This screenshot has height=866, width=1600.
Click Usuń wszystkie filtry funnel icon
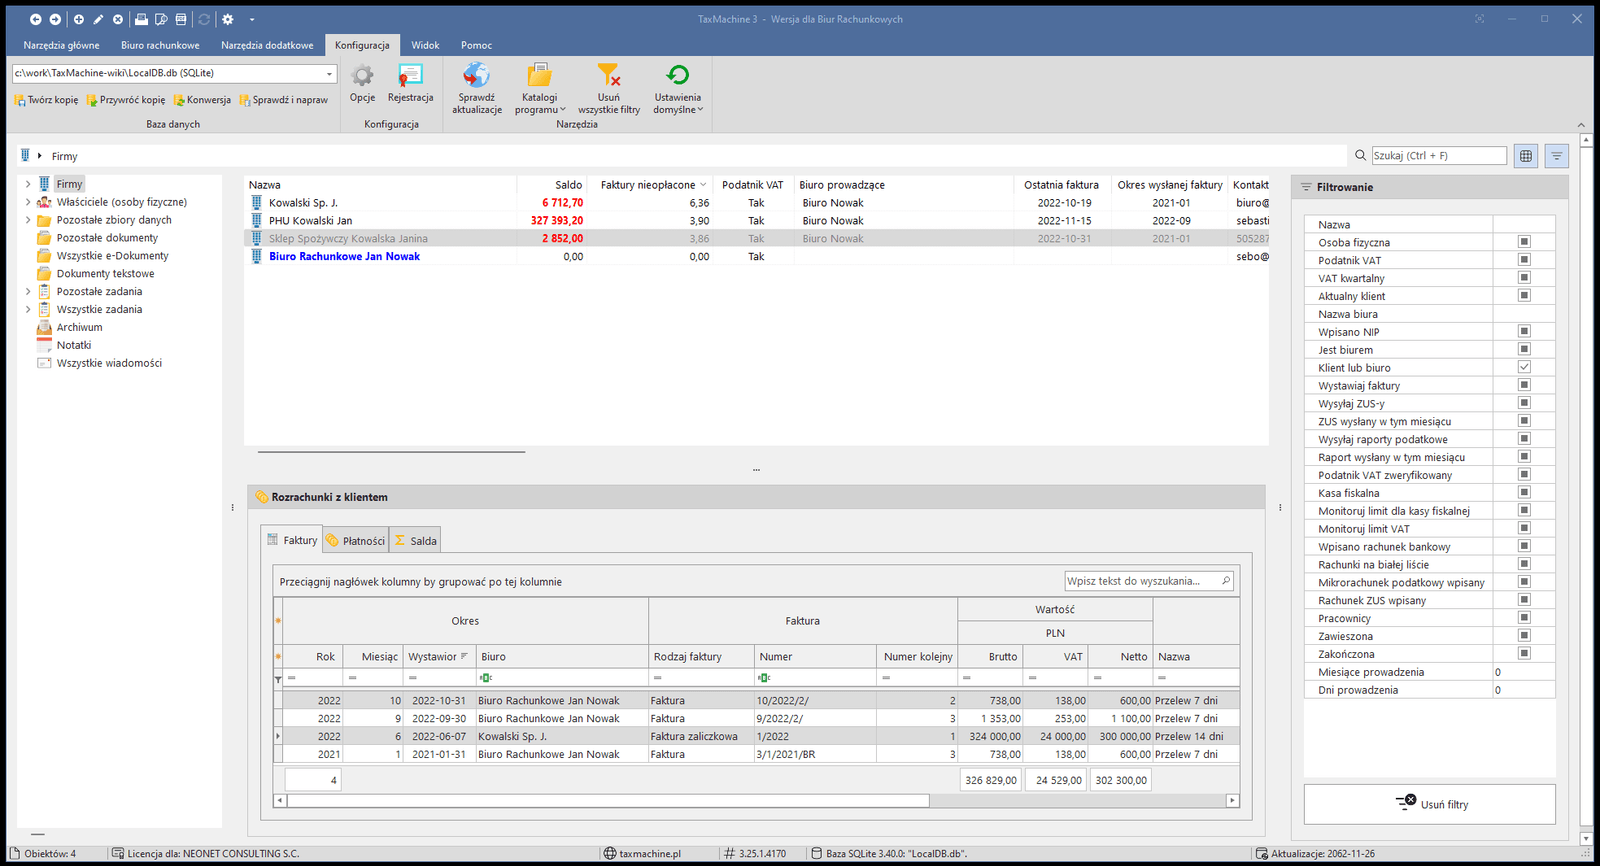coord(608,76)
